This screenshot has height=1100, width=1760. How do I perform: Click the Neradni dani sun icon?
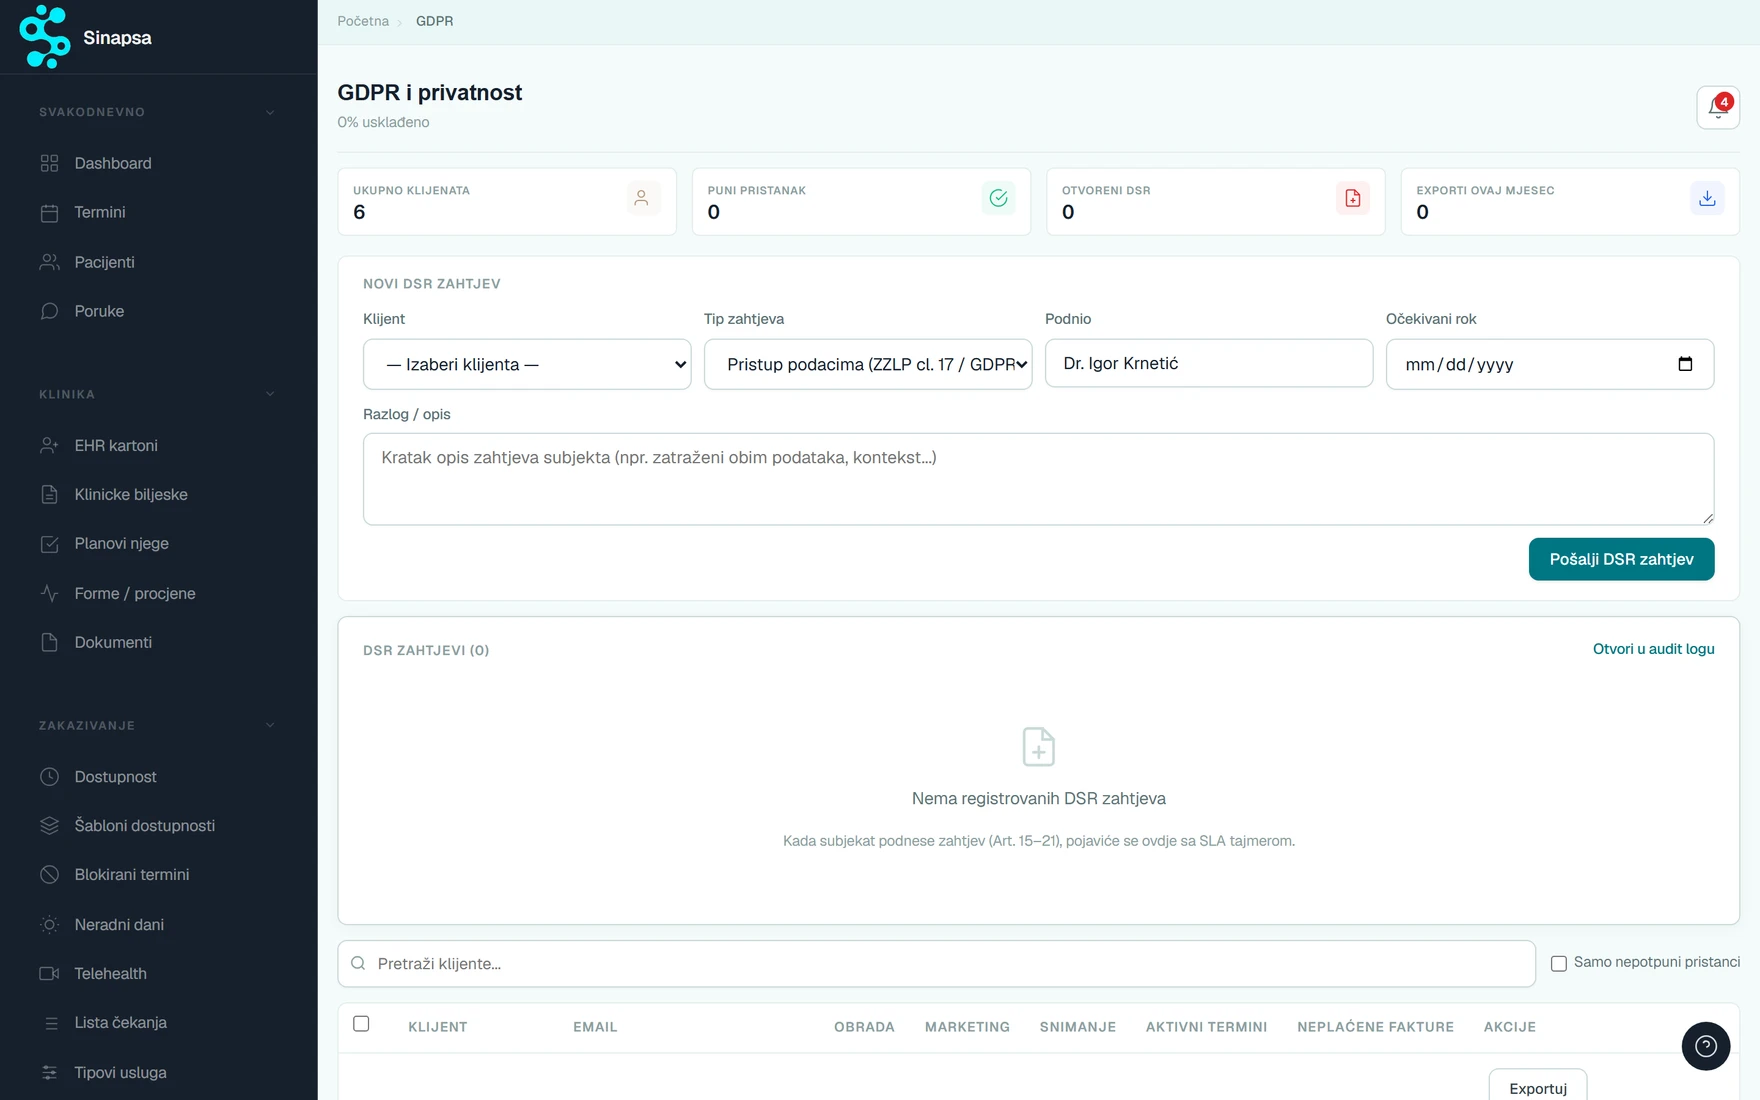49,924
